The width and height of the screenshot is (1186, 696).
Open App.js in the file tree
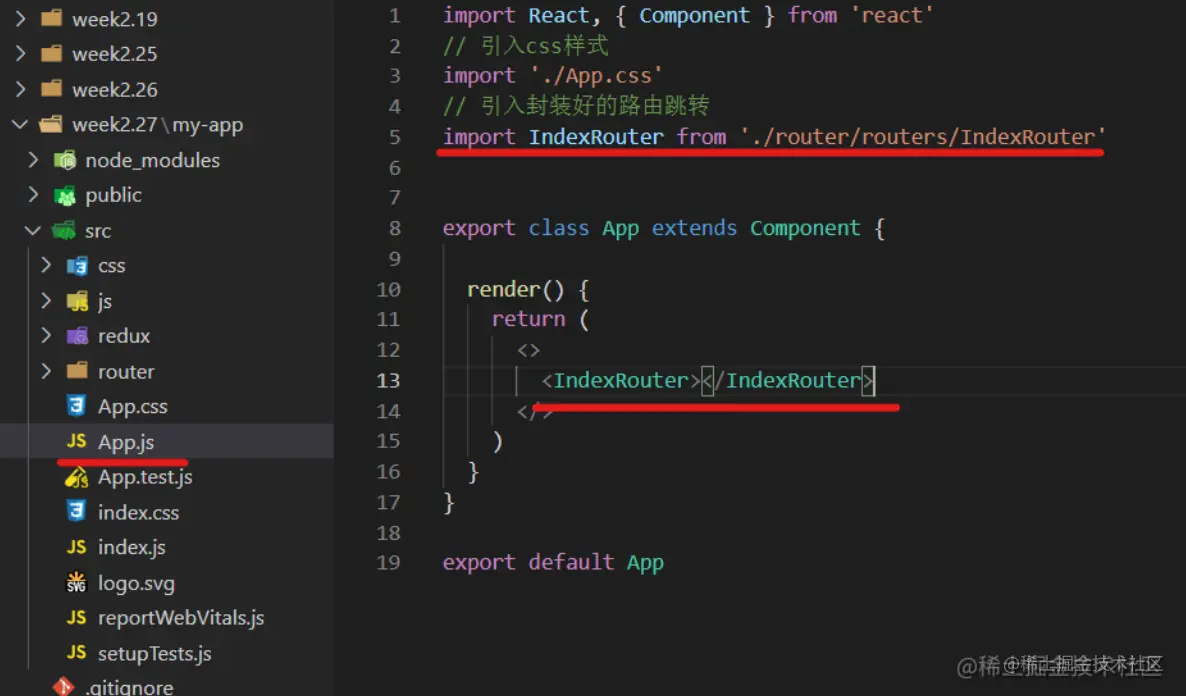(126, 442)
